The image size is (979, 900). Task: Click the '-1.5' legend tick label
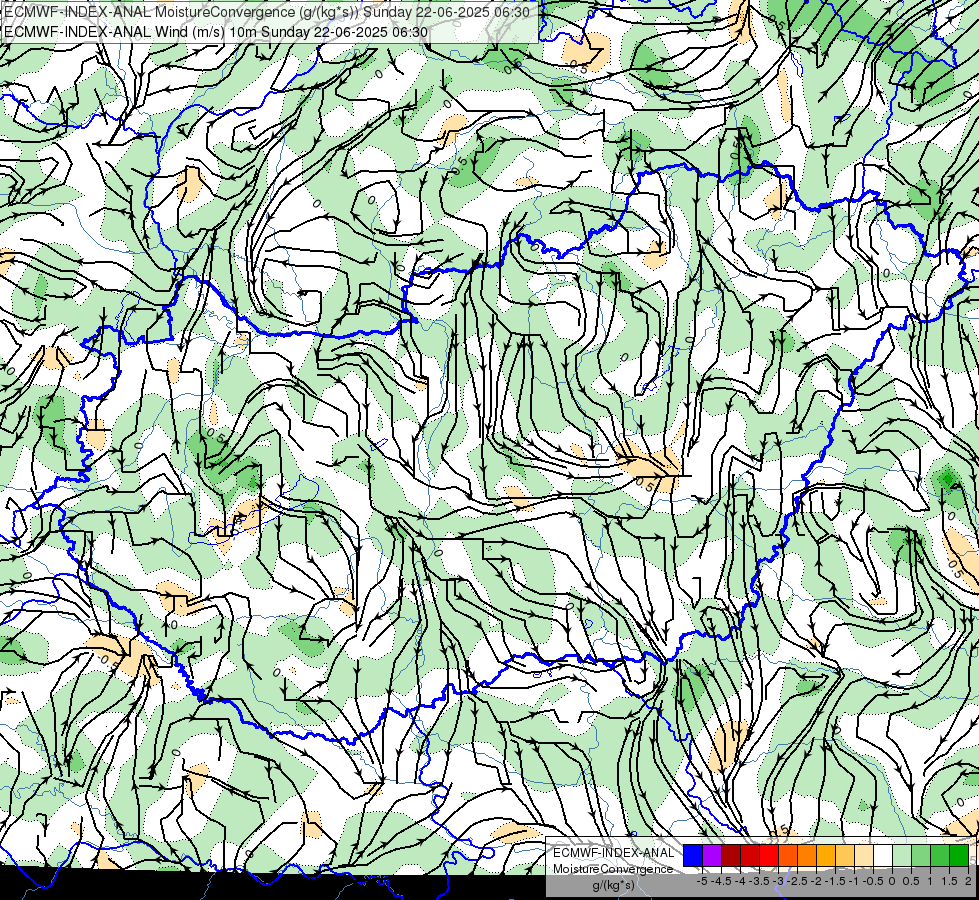coord(835,881)
